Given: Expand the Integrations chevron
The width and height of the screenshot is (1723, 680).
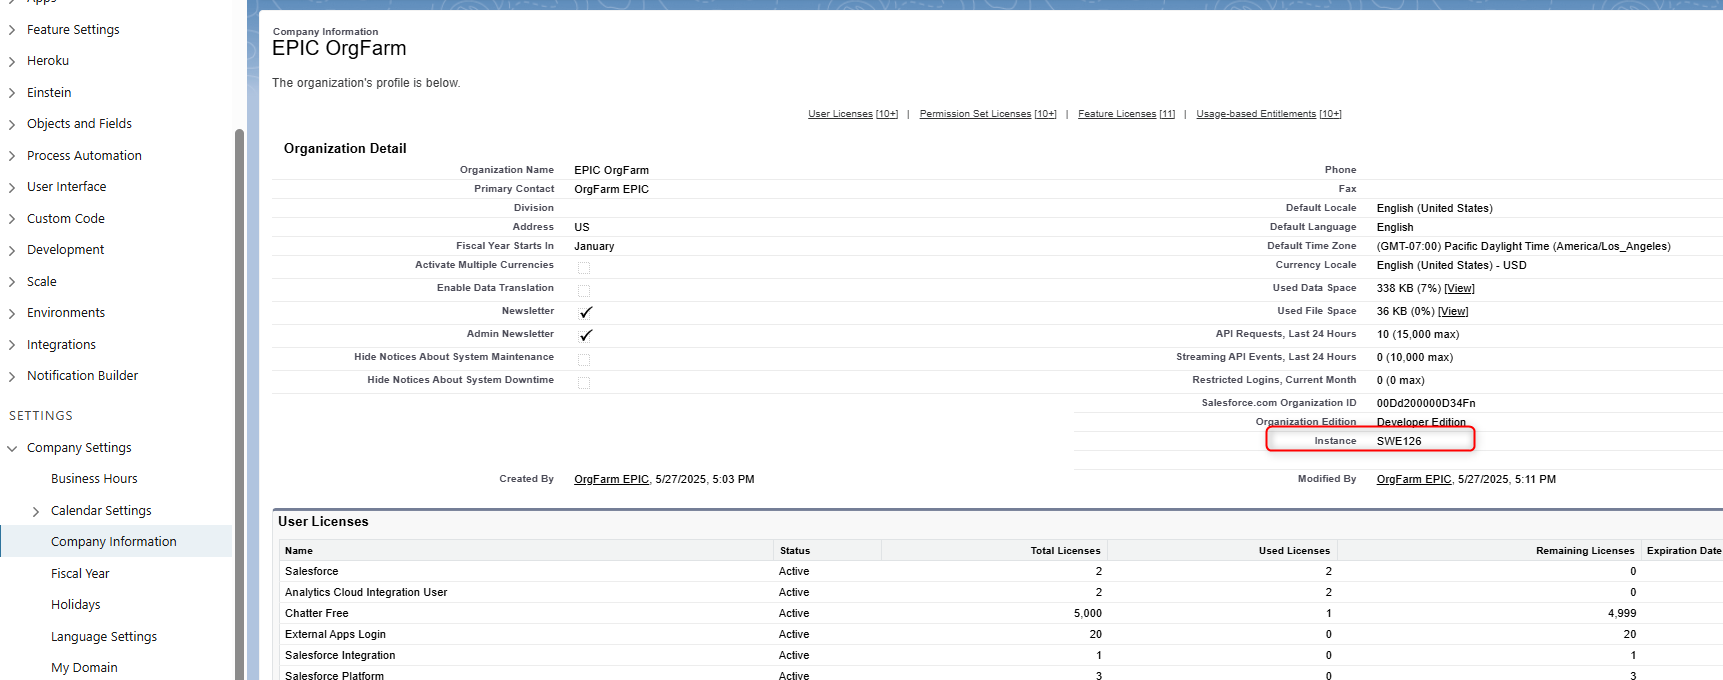Looking at the screenshot, I should [12, 345].
